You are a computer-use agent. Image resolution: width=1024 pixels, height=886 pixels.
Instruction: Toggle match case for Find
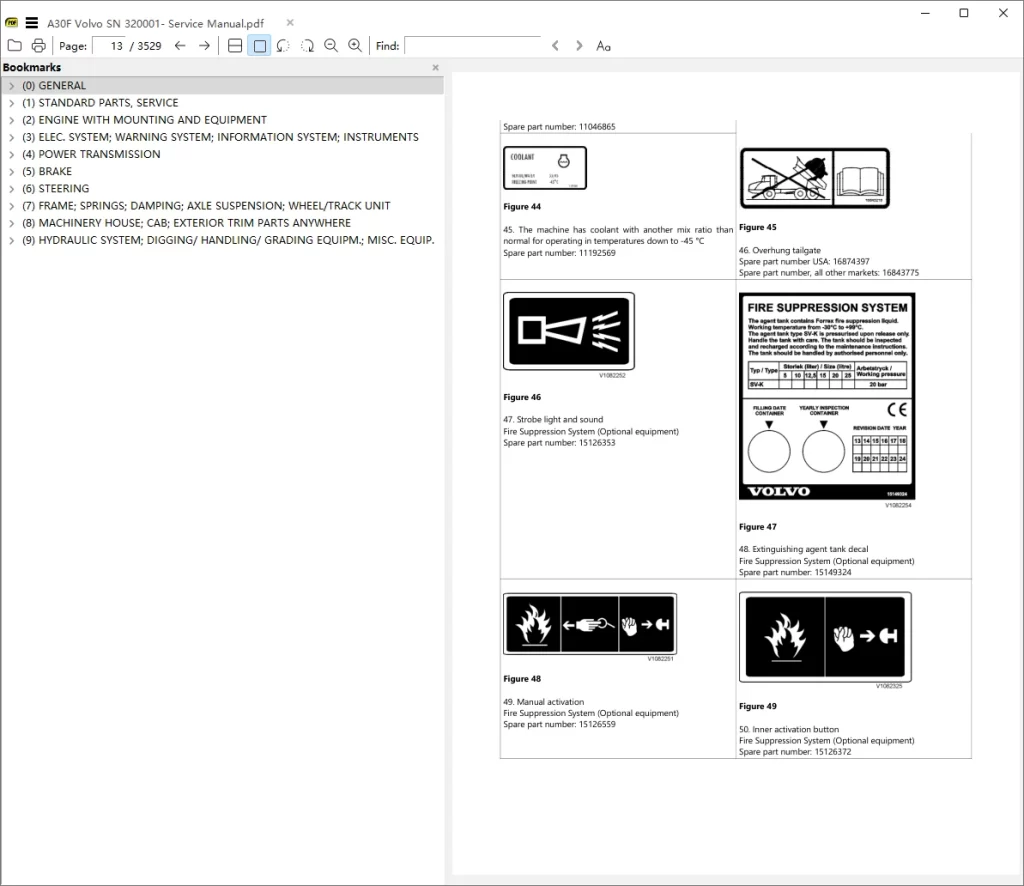point(603,46)
